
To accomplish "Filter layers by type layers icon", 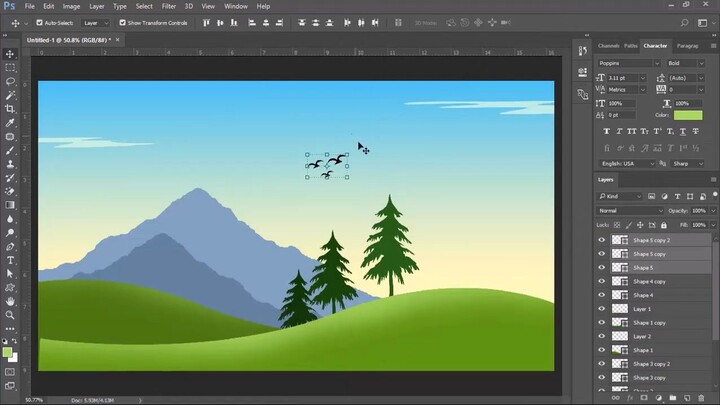I will point(677,197).
